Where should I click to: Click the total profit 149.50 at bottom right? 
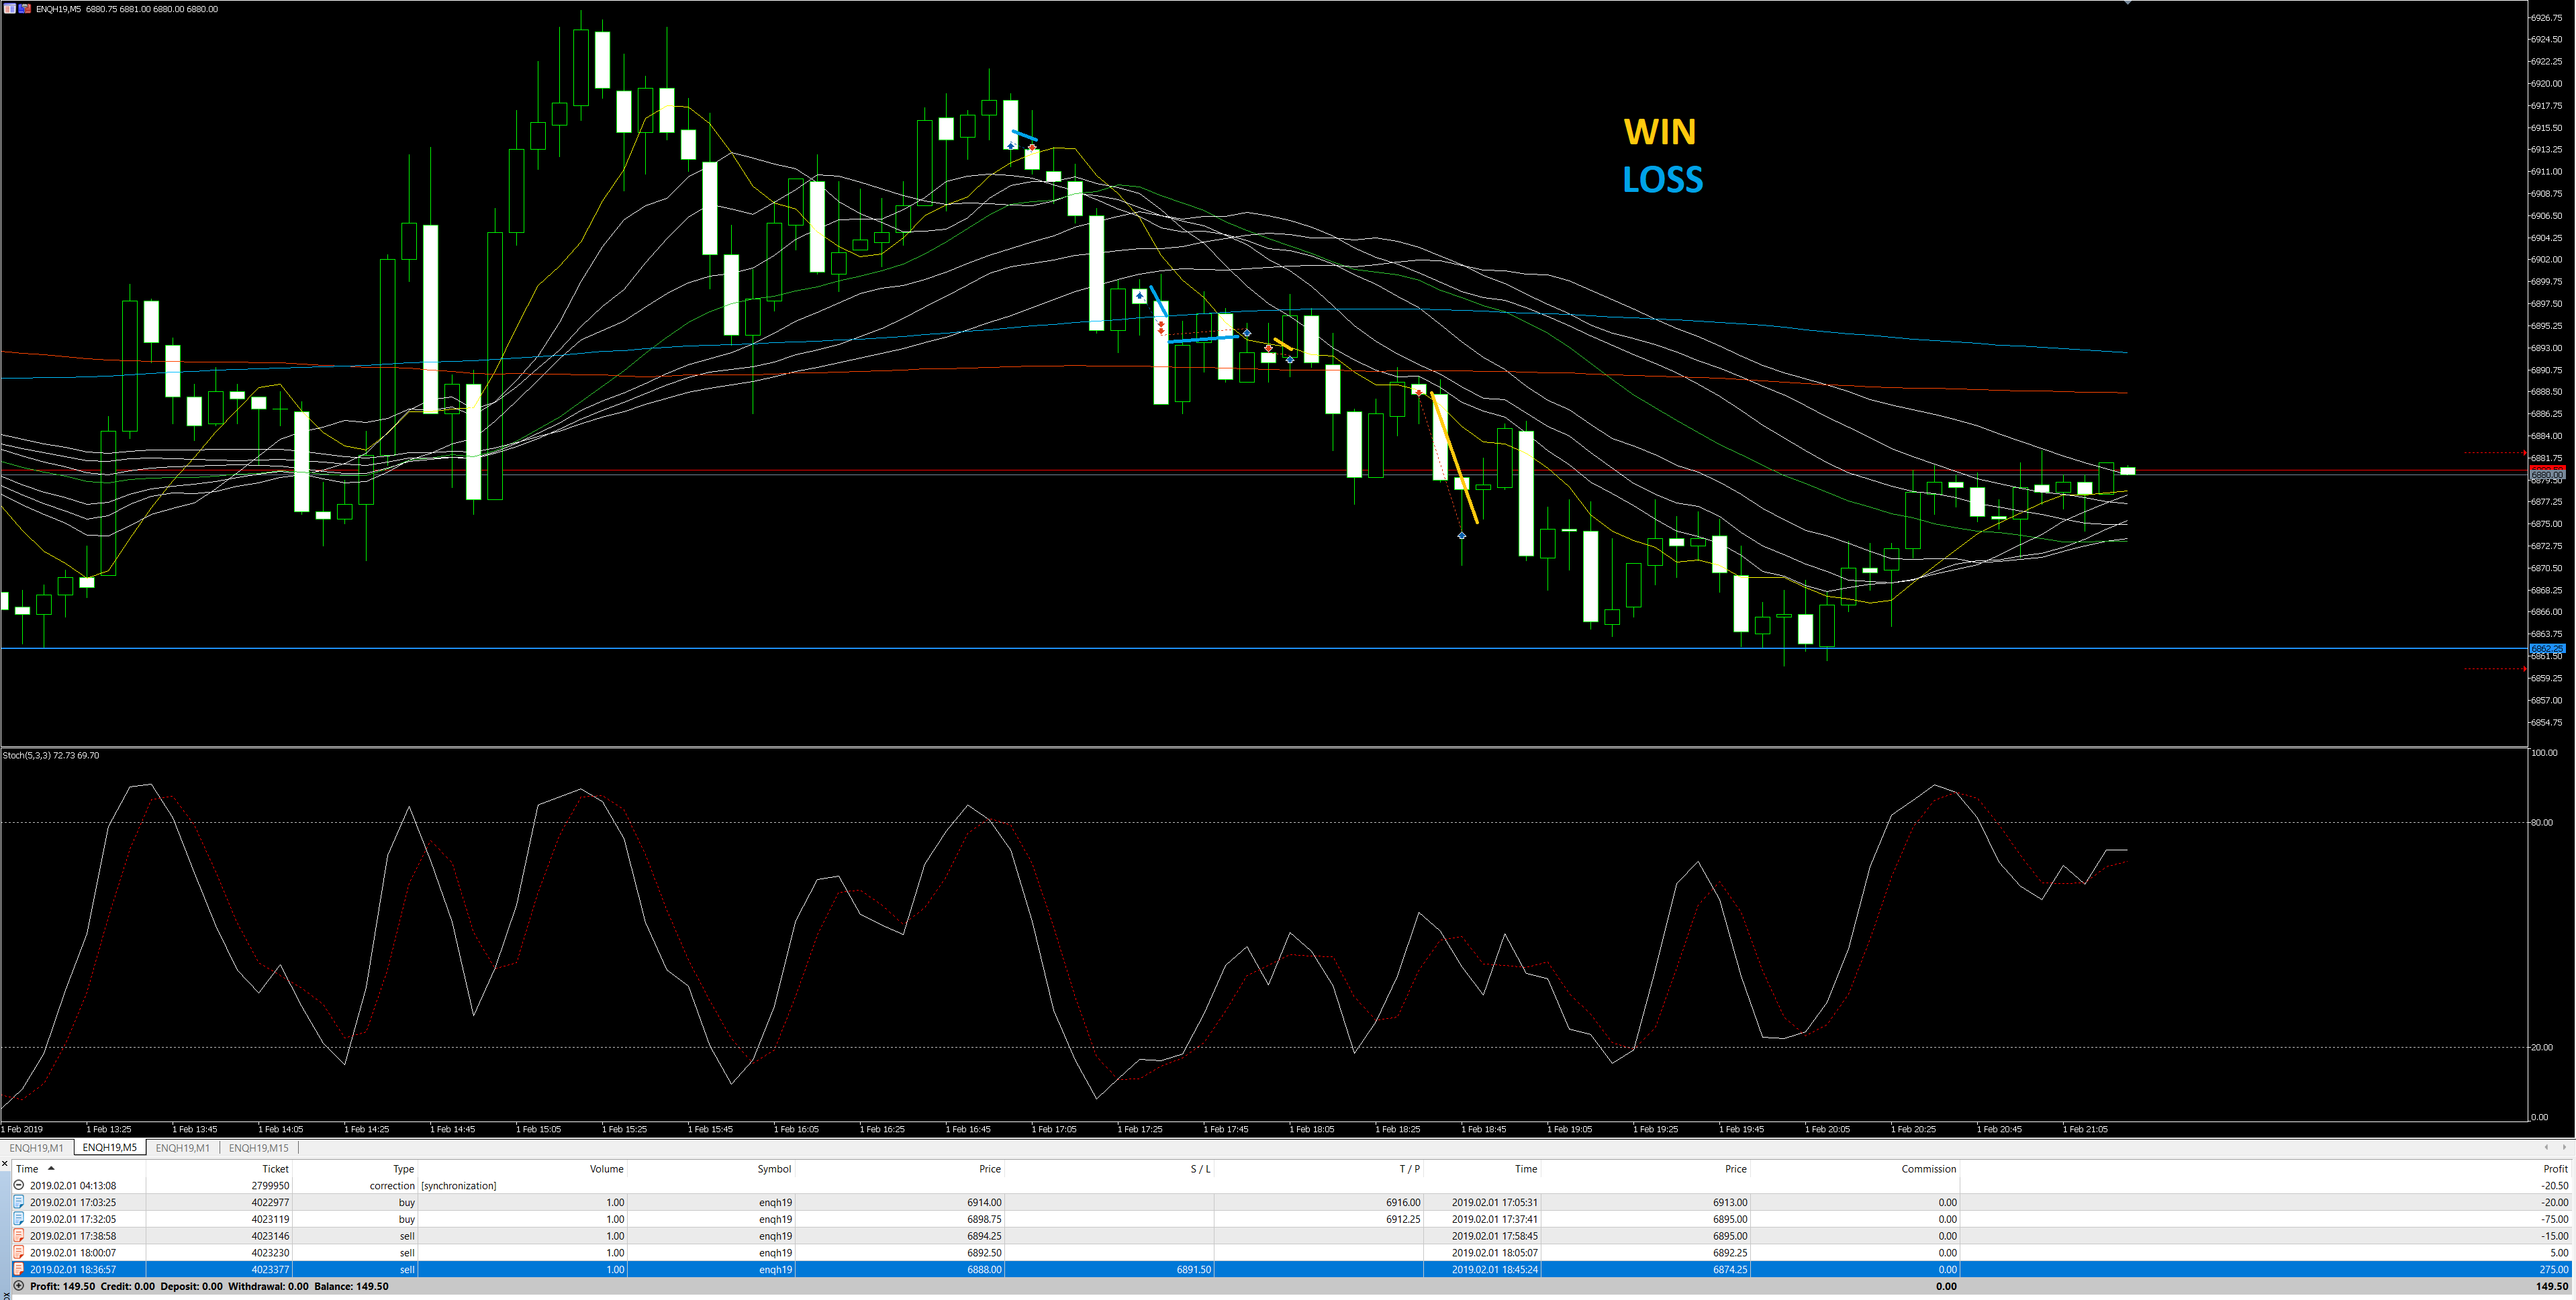[x=2552, y=1286]
